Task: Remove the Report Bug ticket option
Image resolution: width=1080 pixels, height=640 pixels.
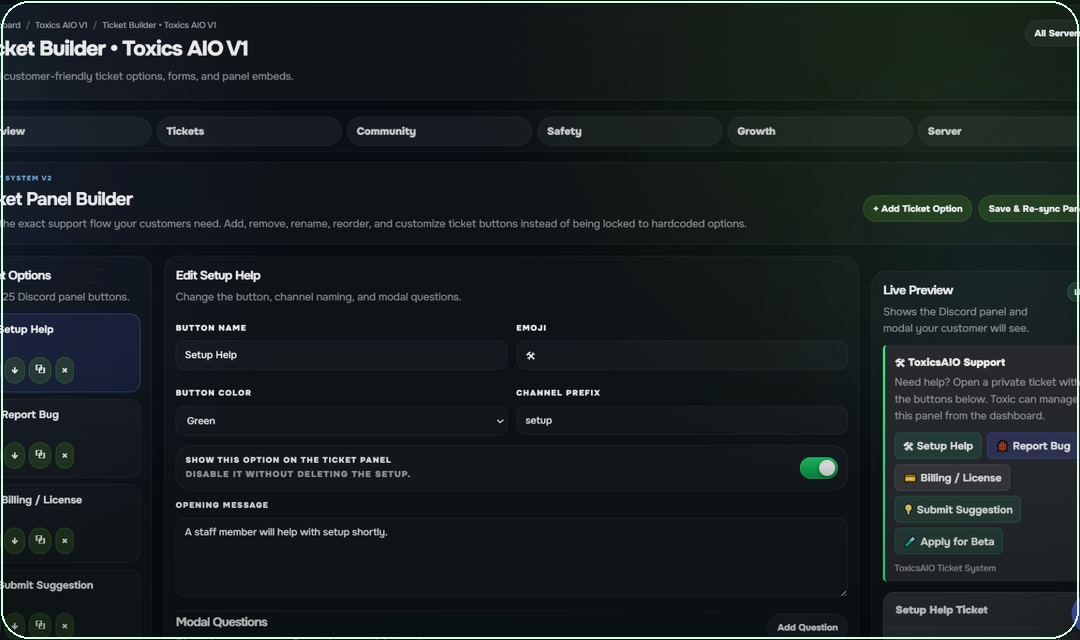Action: (65, 455)
